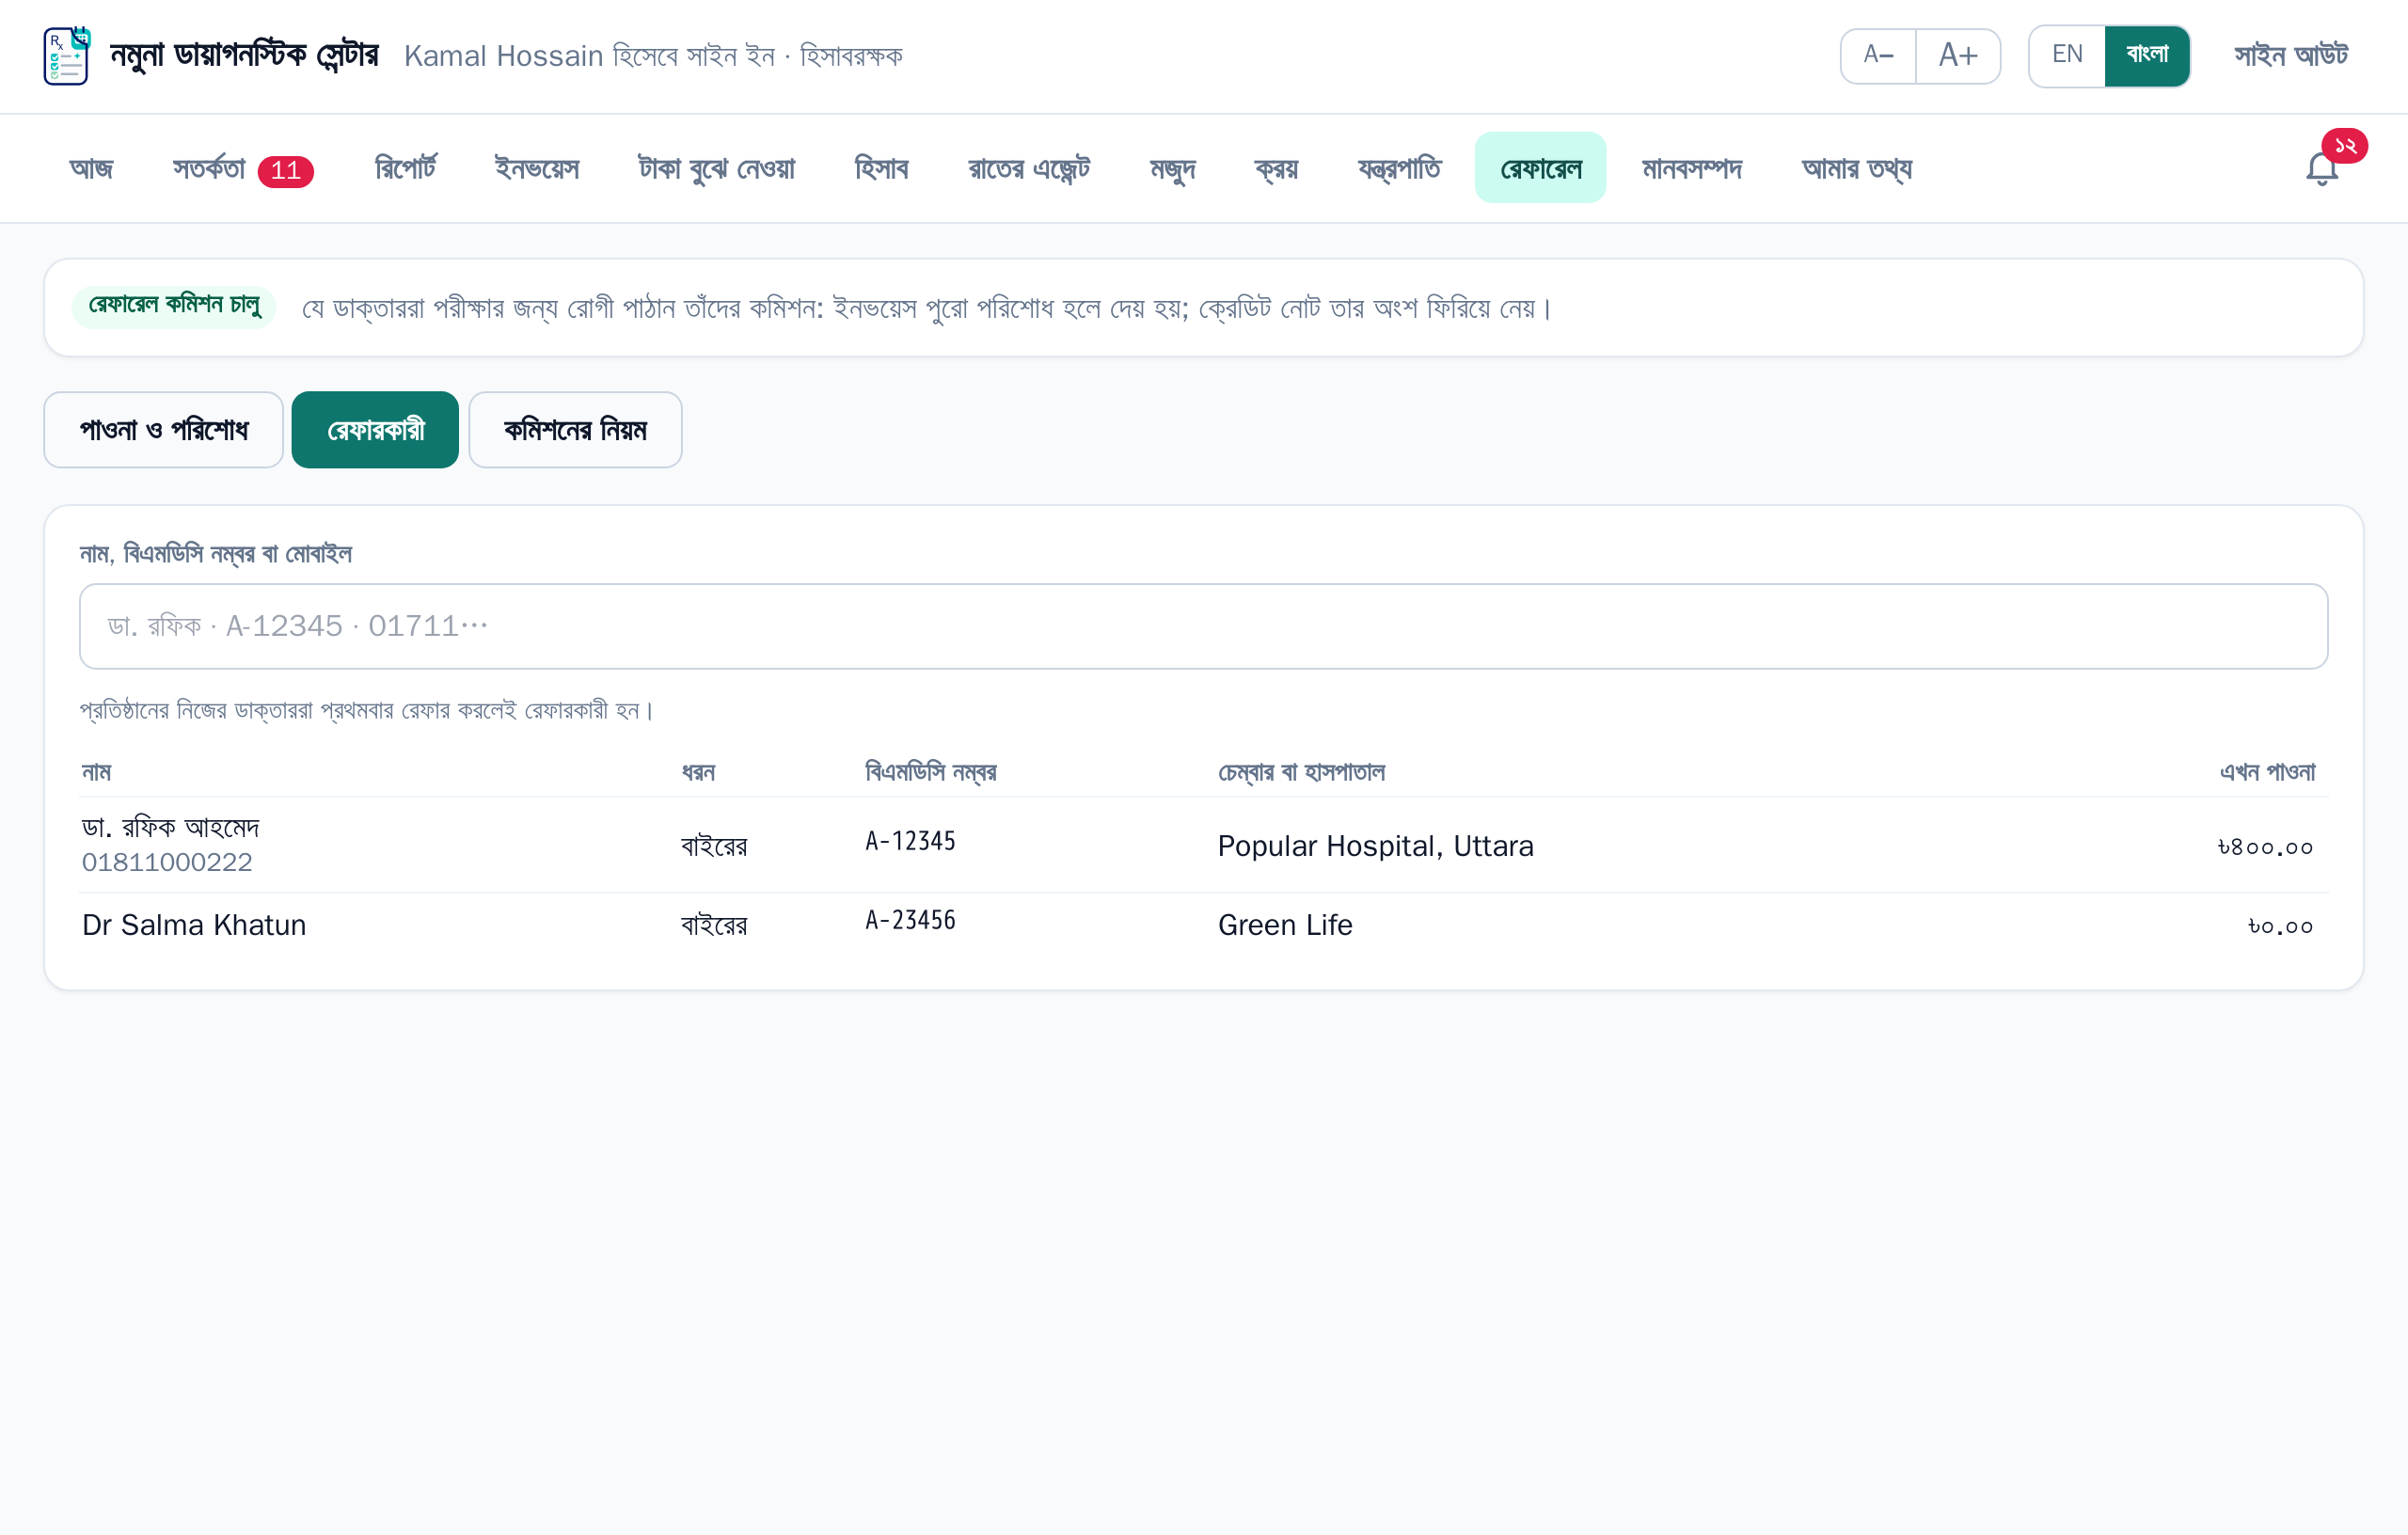Screen dimensions: 2408x1535
Task: Open the ইনভয়েস tab
Action: tap(536, 168)
